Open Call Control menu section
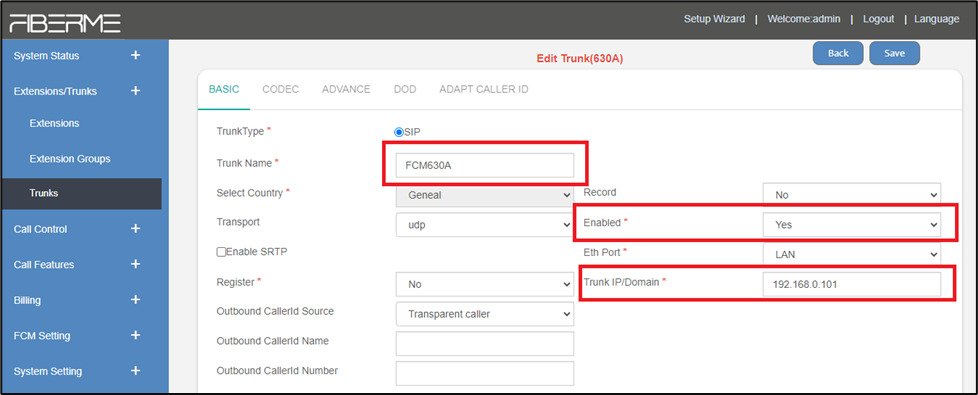 (41, 229)
